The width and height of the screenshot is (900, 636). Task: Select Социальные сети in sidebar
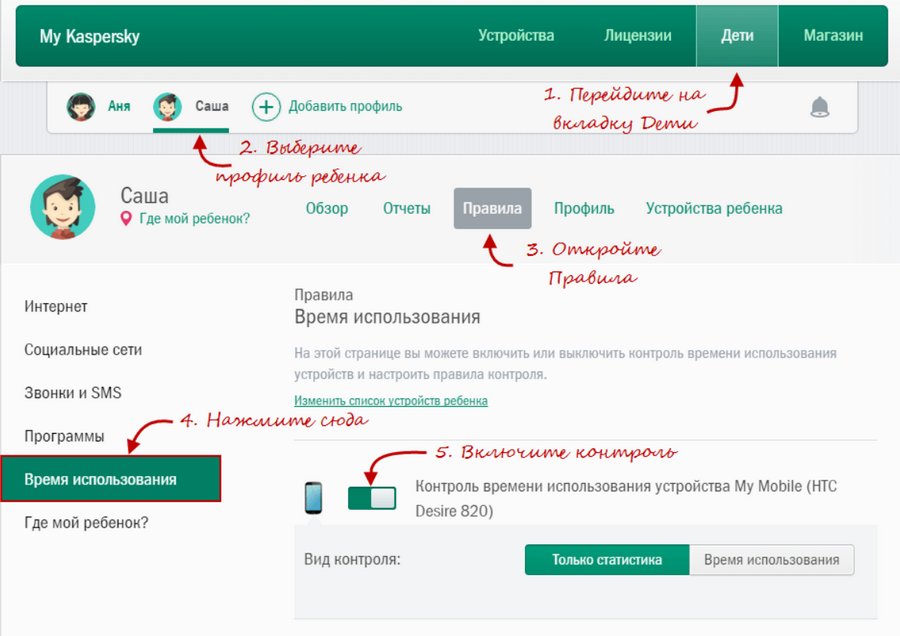click(83, 350)
